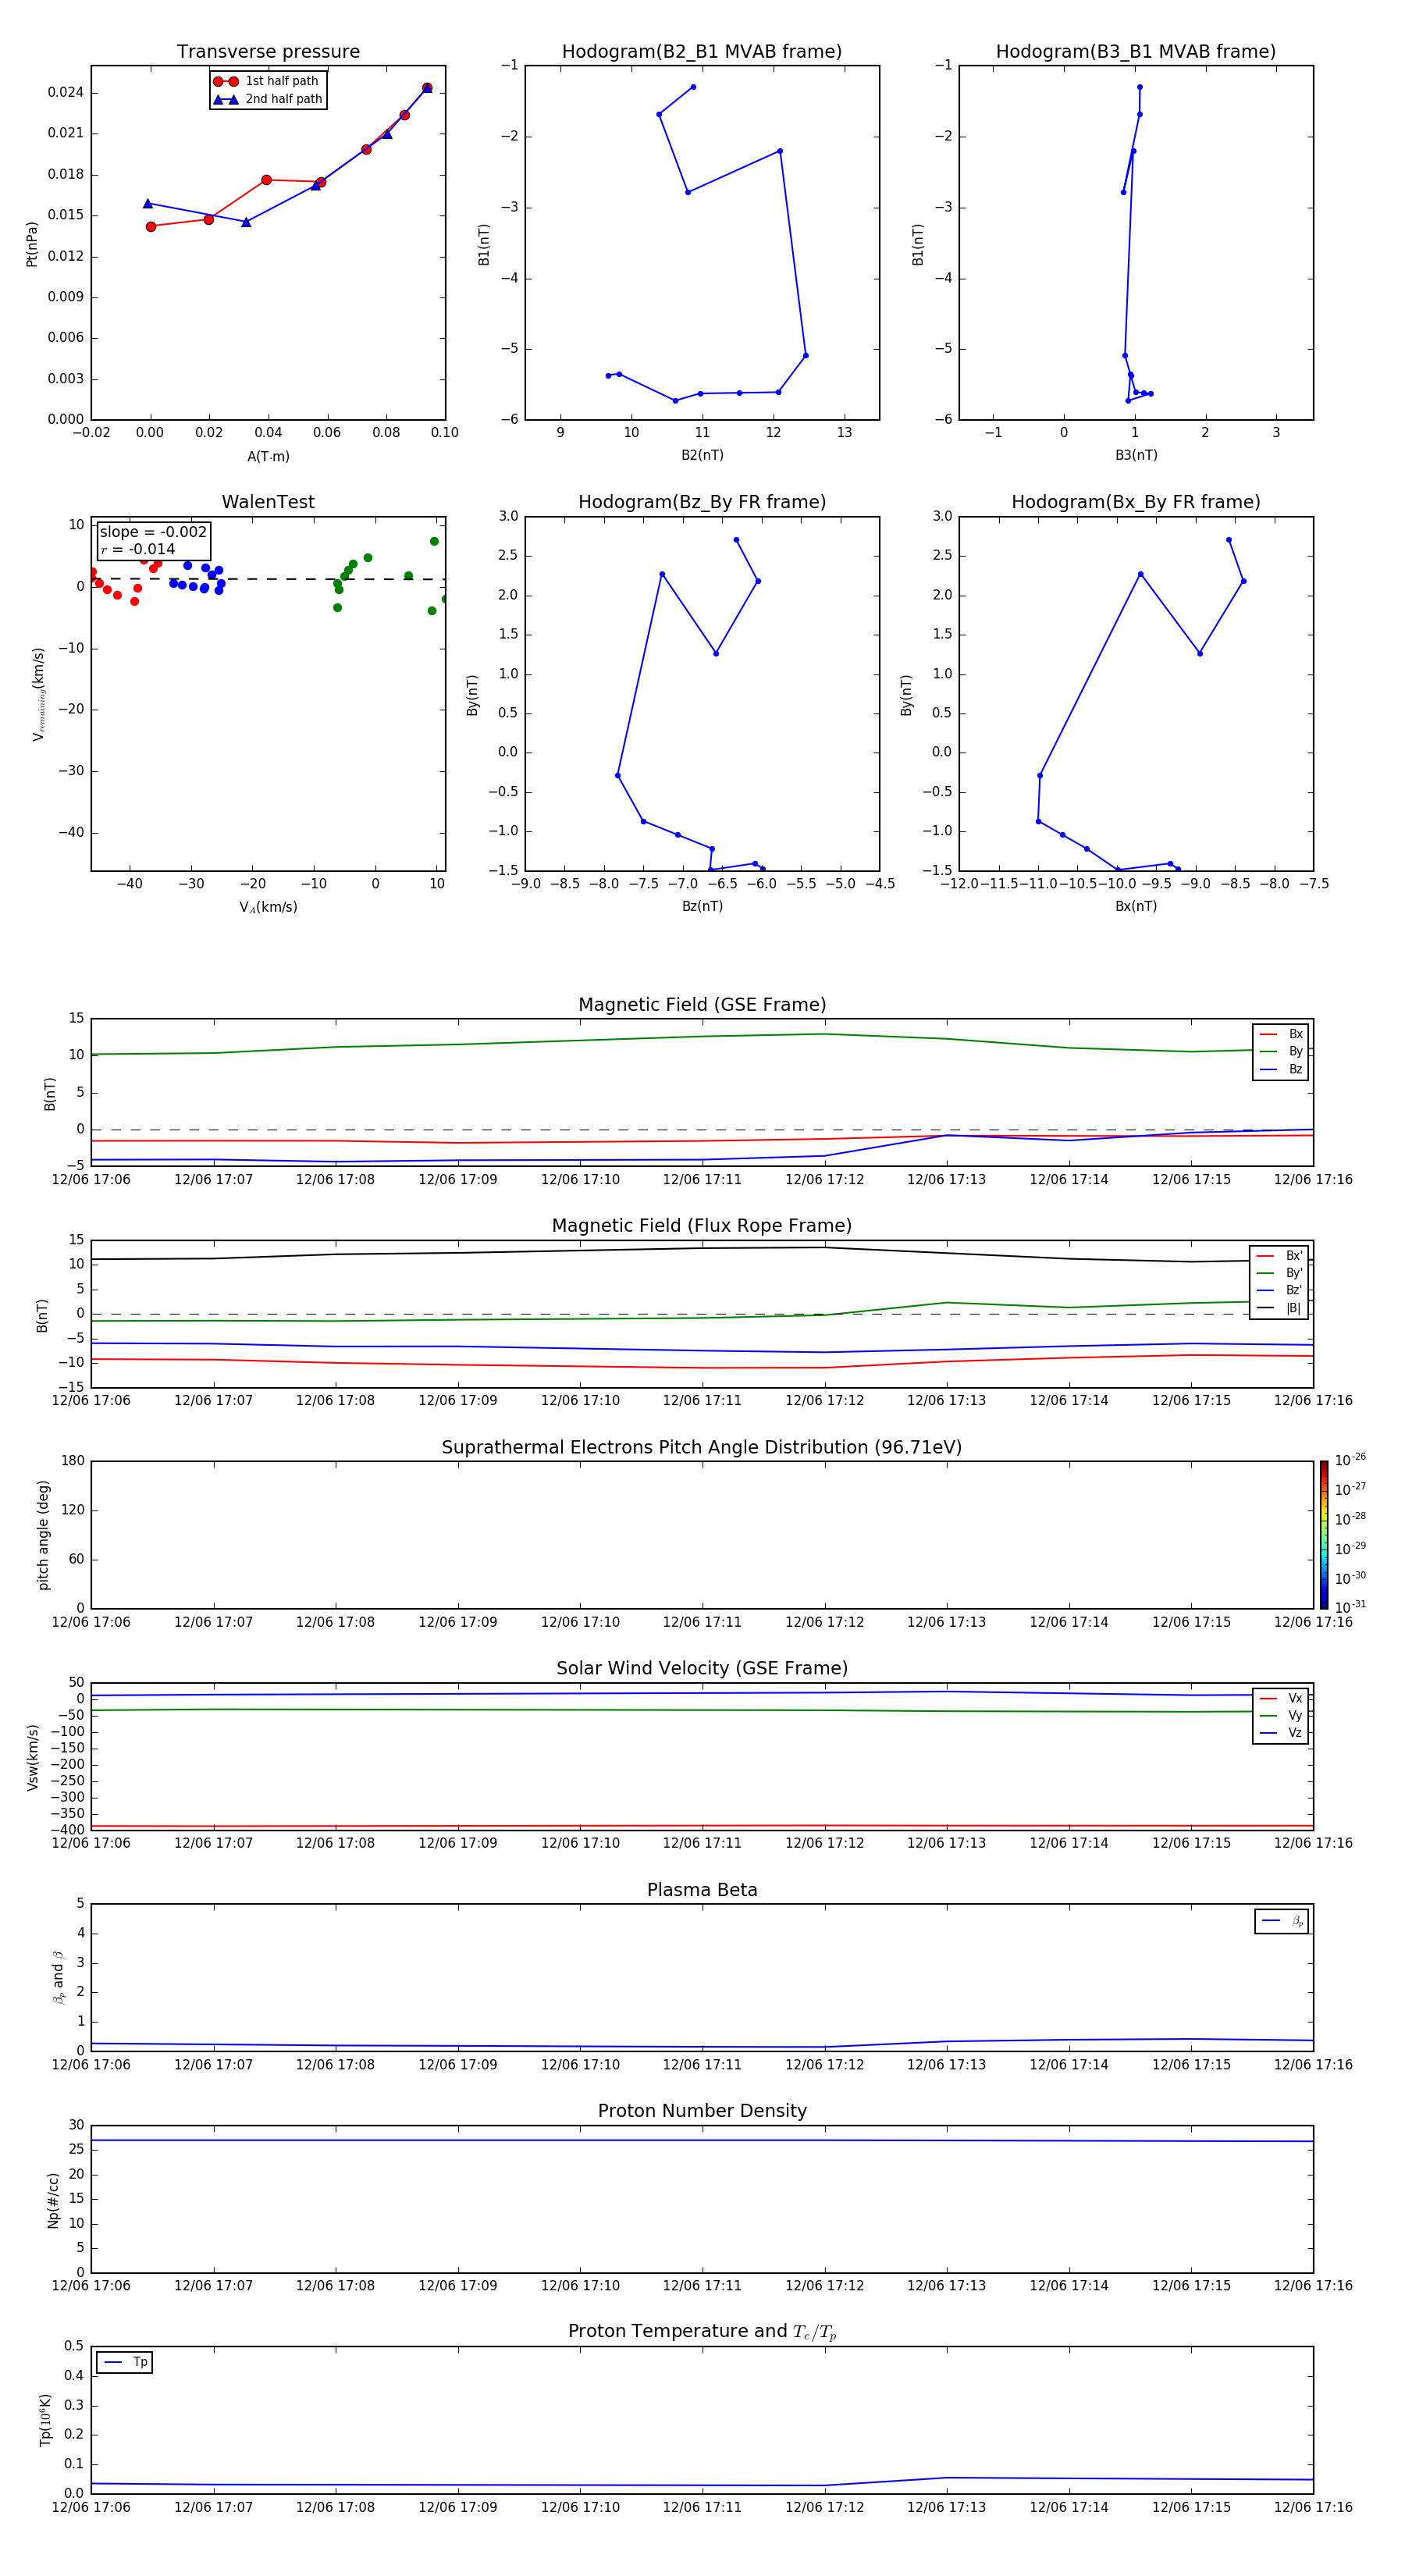The image size is (1405, 2576).
Task: Click the "Transverse pressure" plot title
Action: click(268, 52)
